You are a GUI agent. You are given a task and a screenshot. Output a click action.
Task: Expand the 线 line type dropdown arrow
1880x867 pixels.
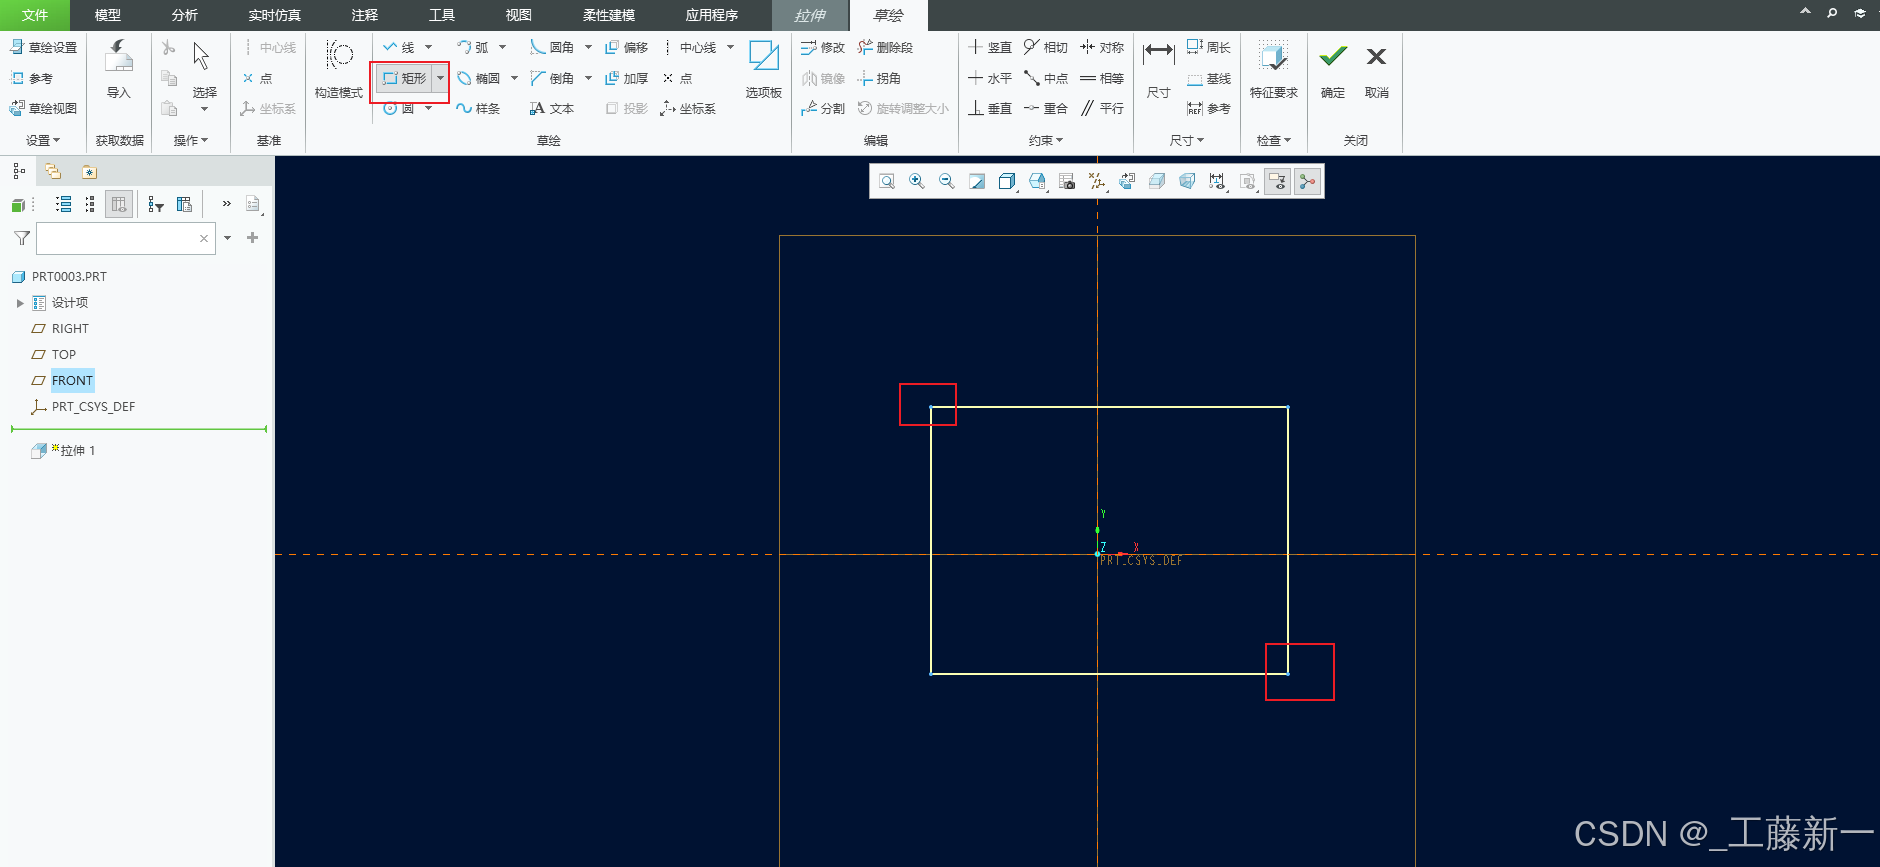[x=428, y=47]
